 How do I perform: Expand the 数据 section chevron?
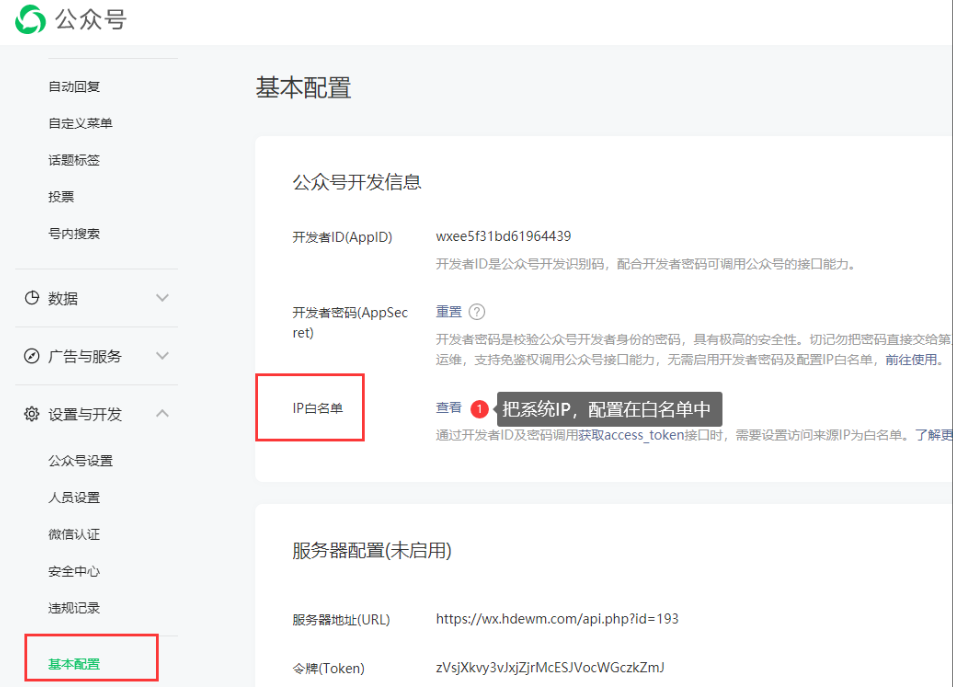click(162, 298)
